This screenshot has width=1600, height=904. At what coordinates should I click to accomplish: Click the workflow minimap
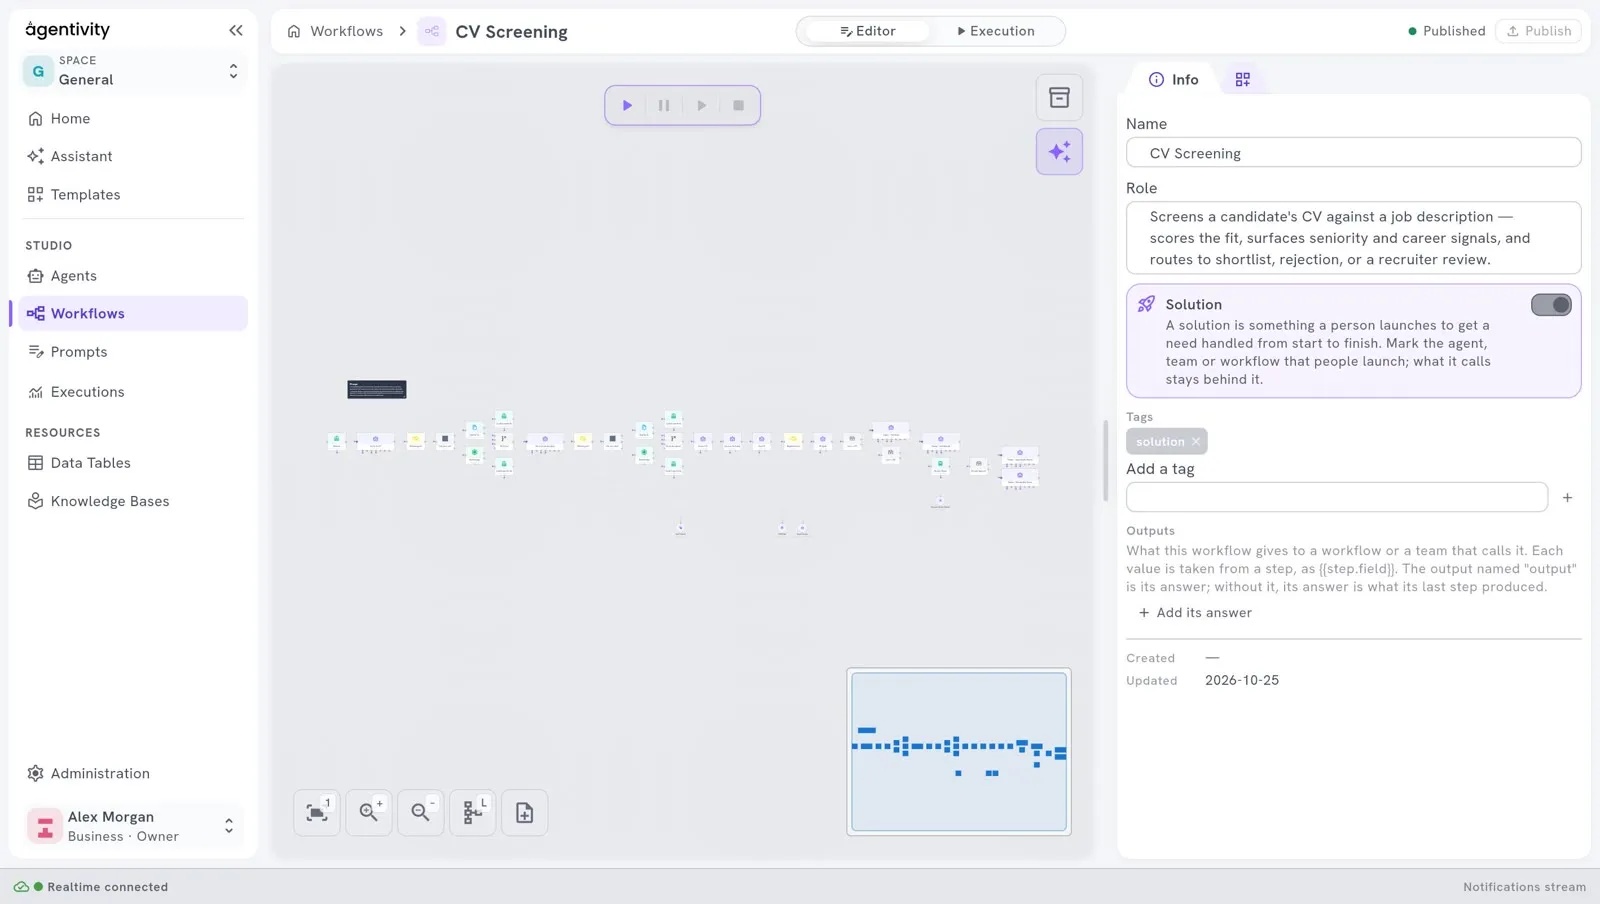click(959, 752)
